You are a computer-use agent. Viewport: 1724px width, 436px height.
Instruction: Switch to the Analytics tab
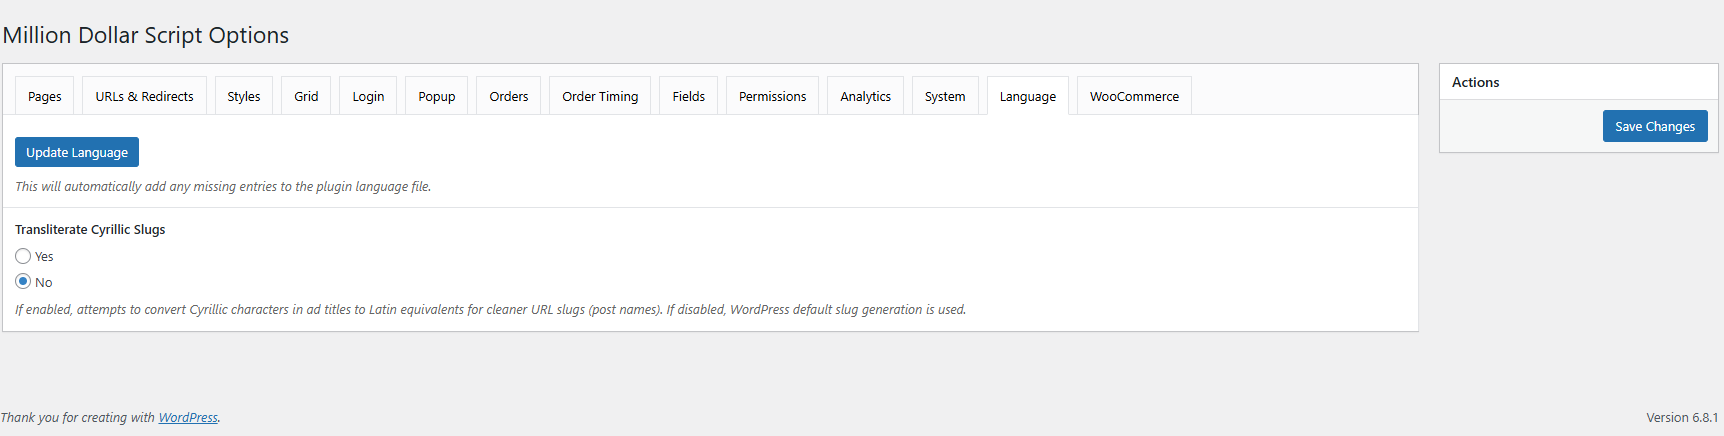865,96
